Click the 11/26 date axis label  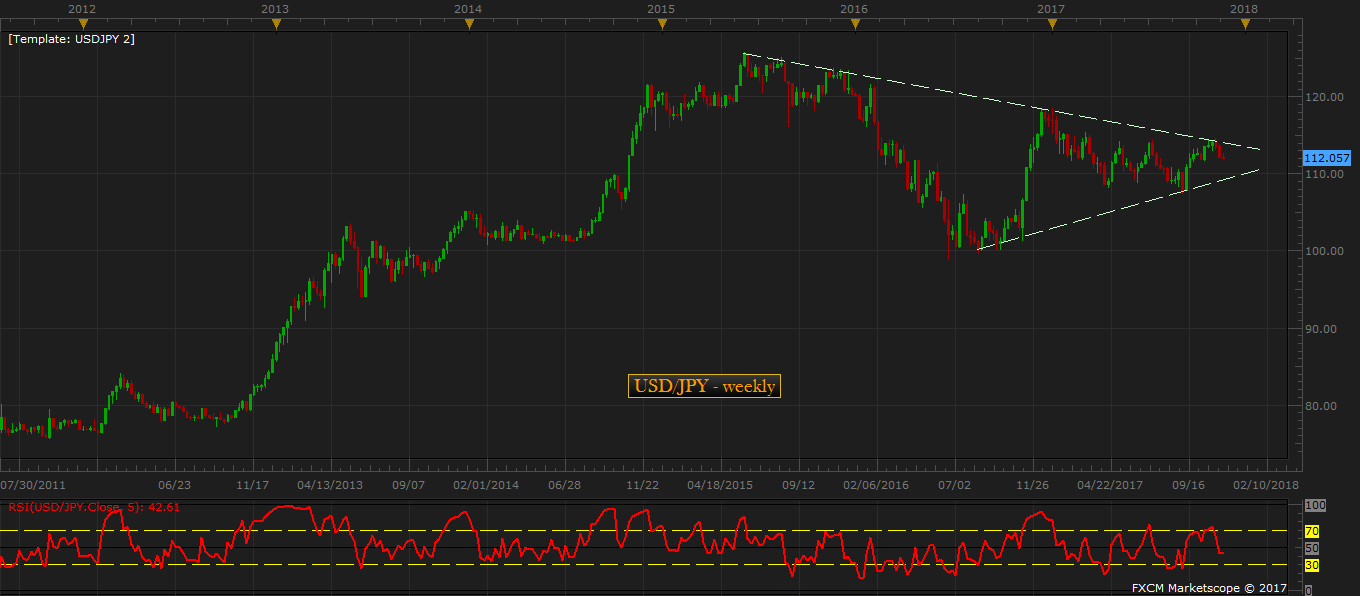coord(1032,485)
